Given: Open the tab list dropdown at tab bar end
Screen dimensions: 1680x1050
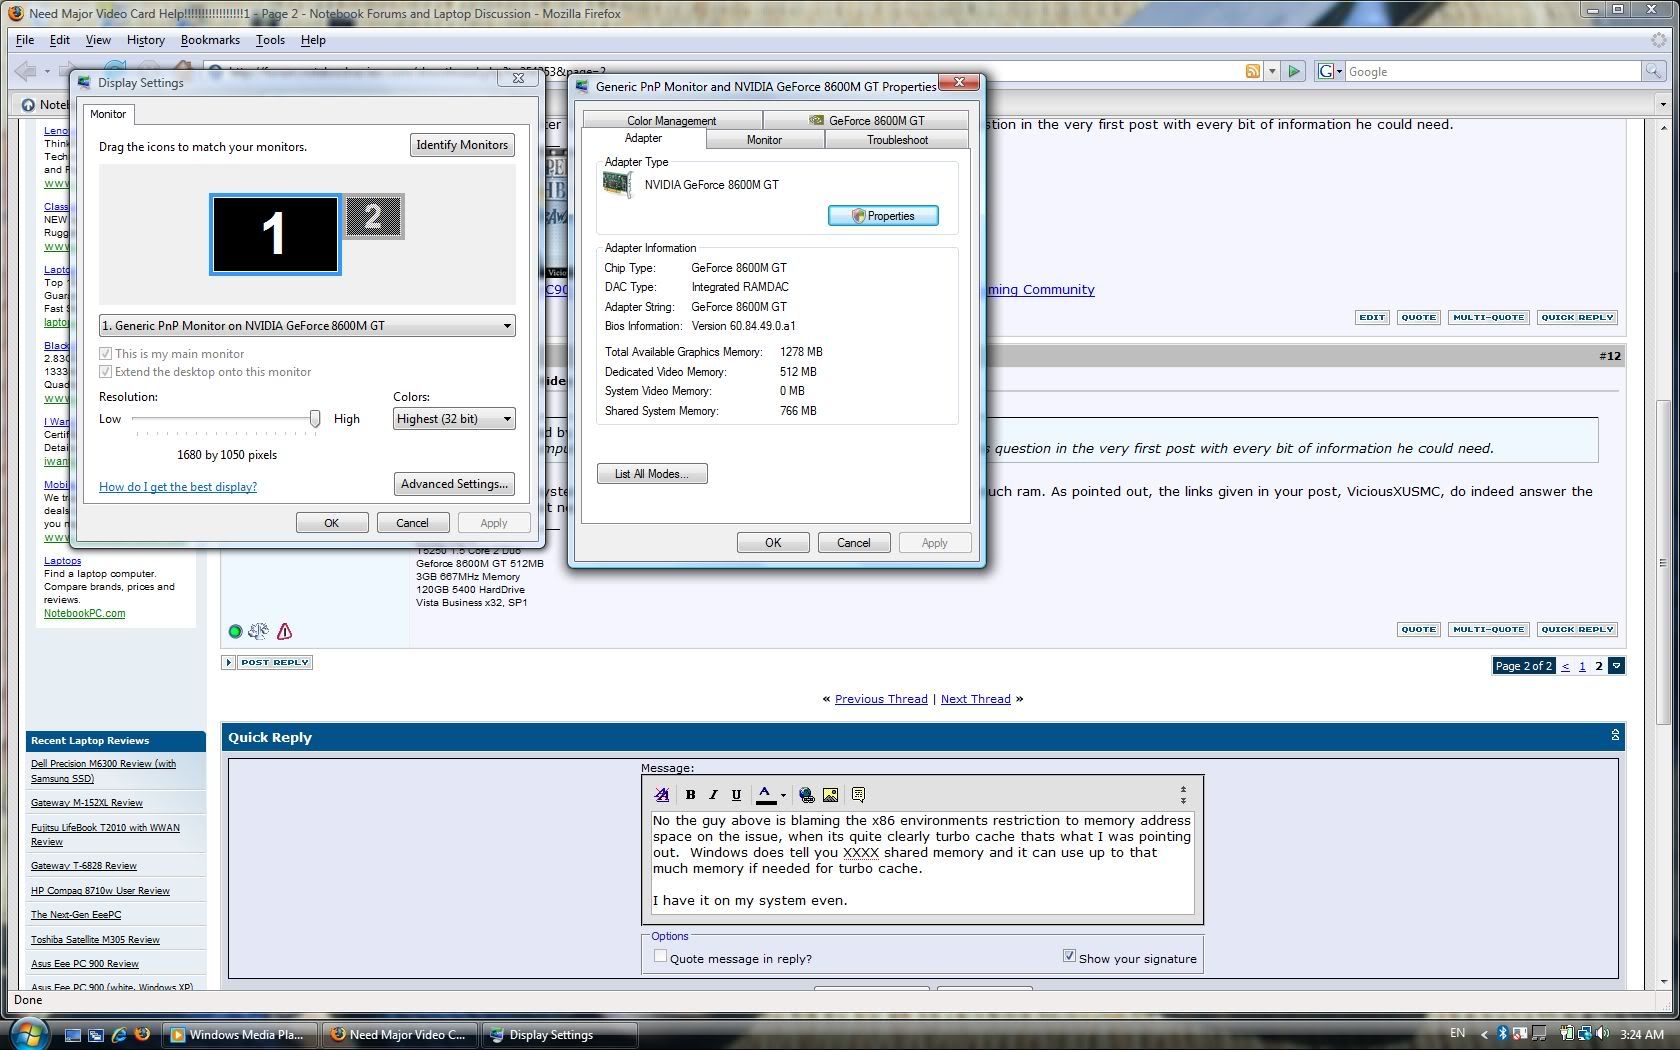Looking at the screenshot, I should tap(1663, 104).
